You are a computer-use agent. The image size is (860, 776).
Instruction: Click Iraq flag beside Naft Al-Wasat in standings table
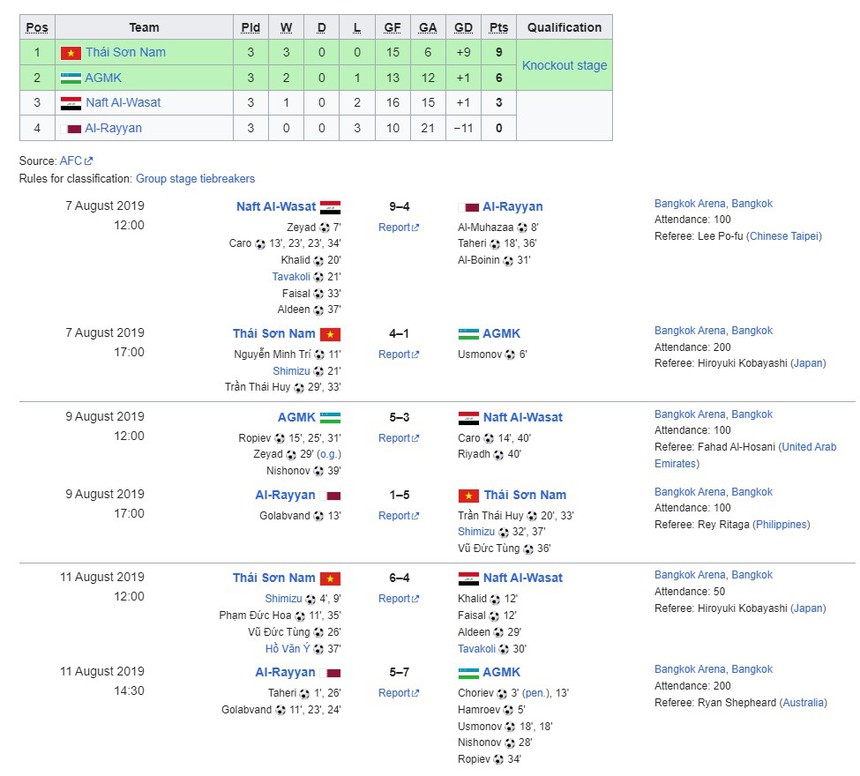[70, 103]
